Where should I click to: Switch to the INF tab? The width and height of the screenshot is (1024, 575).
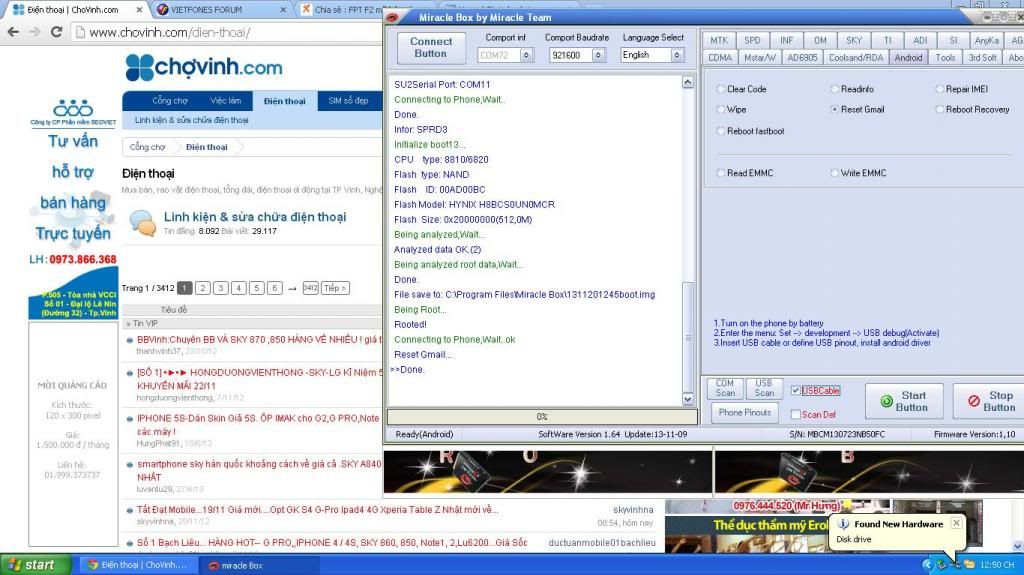click(786, 41)
